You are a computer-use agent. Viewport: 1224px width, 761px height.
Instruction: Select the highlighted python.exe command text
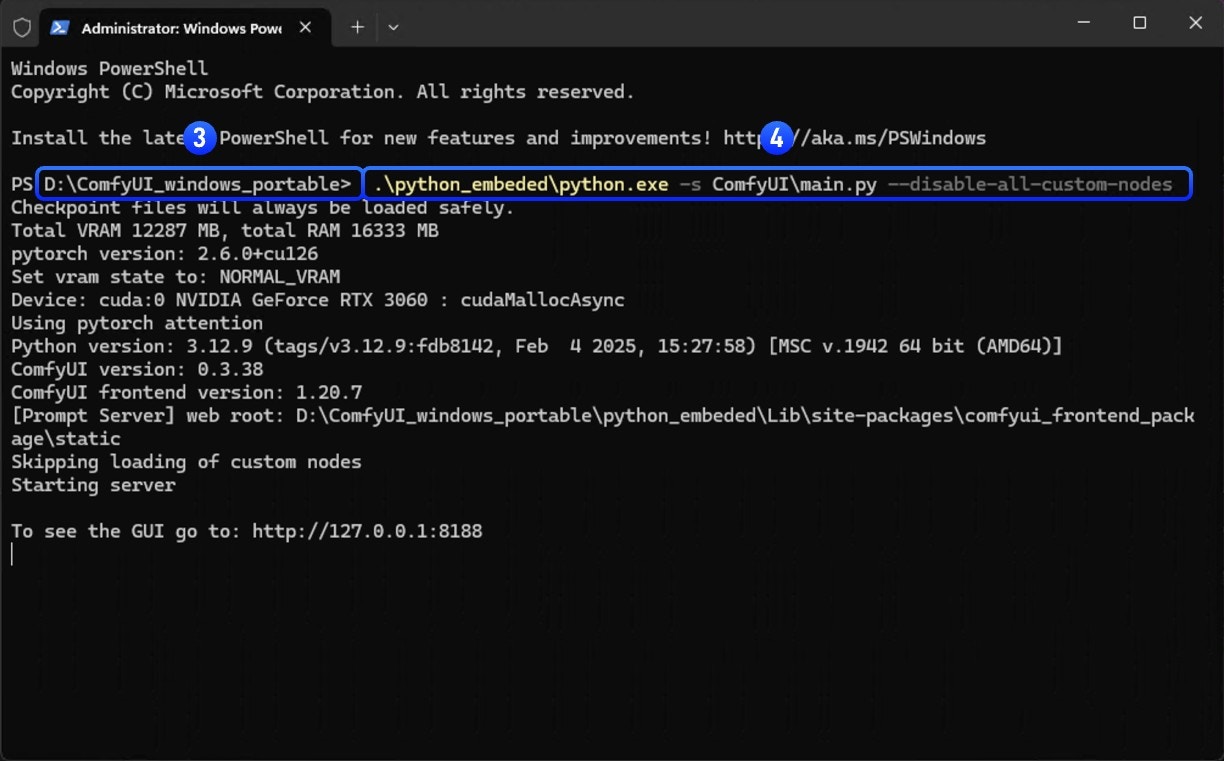tap(520, 183)
